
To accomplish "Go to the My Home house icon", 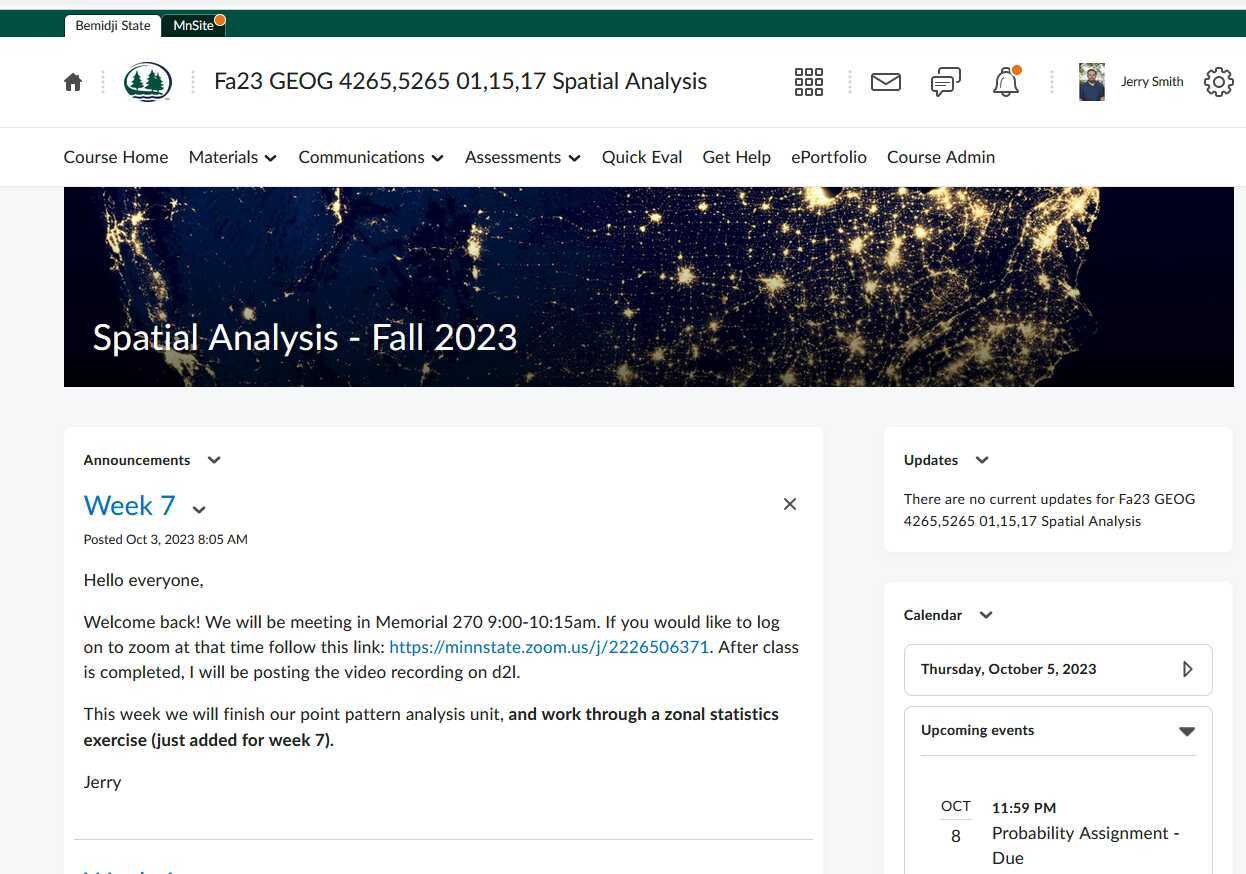I will tap(73, 82).
